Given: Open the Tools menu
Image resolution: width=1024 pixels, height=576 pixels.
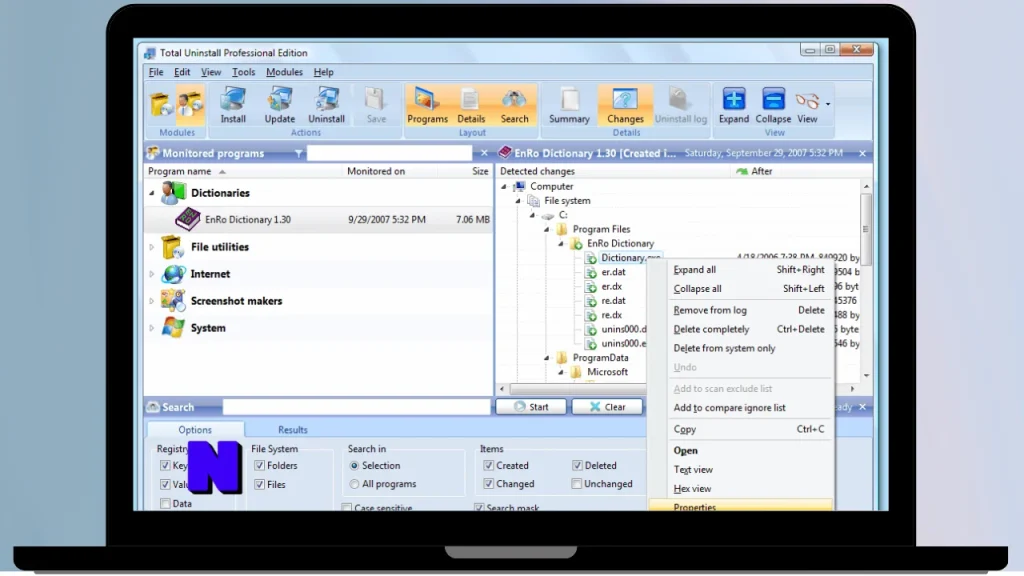Looking at the screenshot, I should [244, 72].
